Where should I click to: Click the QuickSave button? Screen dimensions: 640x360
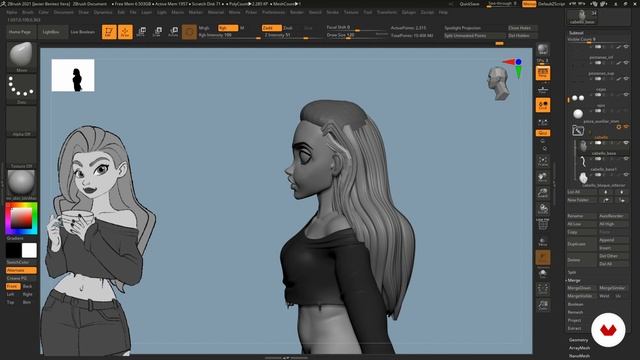click(x=469, y=4)
